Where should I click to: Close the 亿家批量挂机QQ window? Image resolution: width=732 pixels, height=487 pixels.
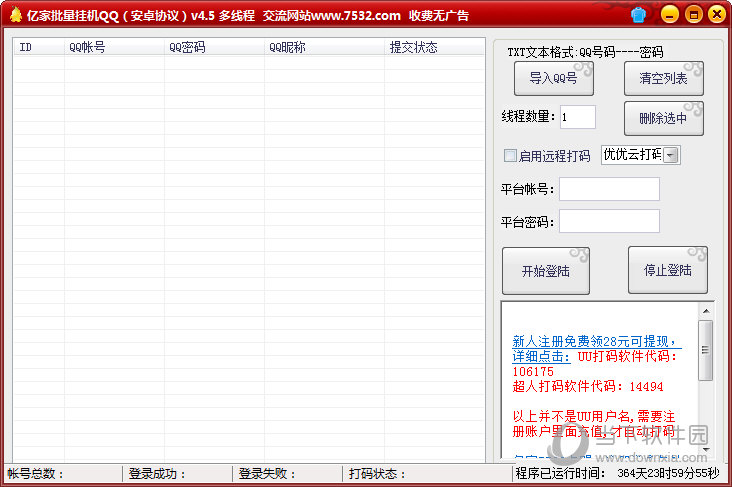717,14
